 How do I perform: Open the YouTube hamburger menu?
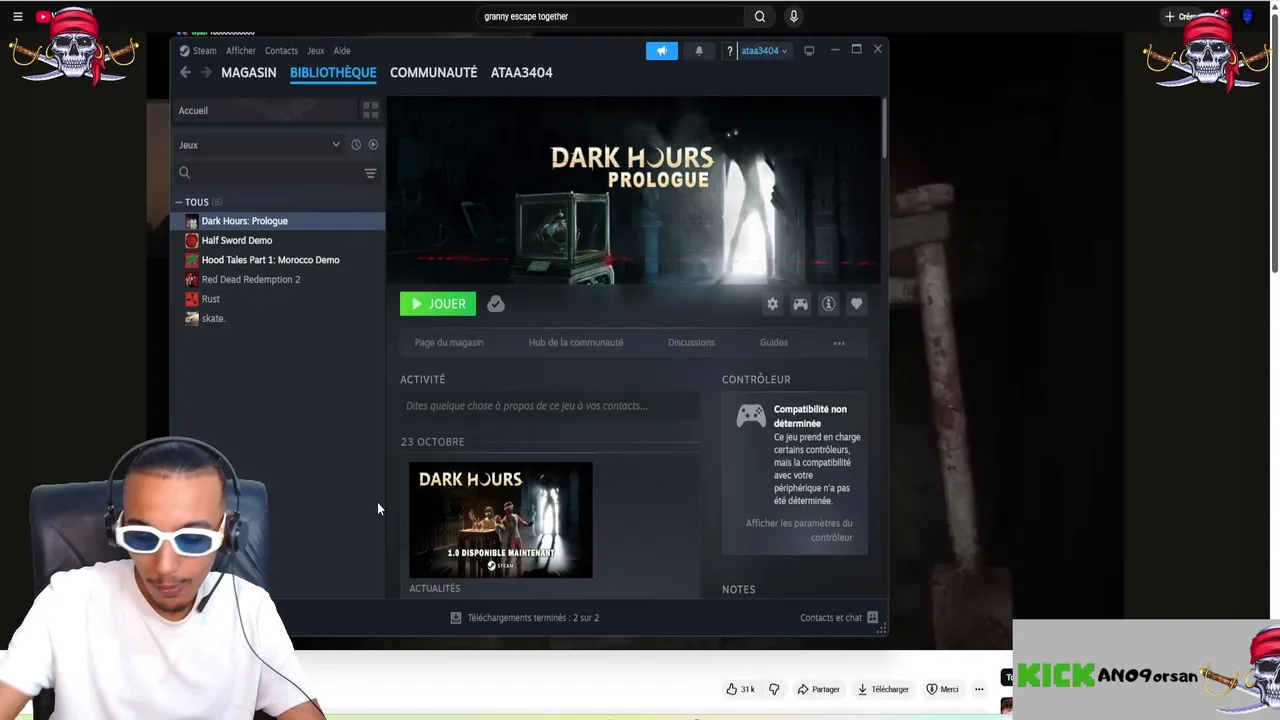pos(17,16)
